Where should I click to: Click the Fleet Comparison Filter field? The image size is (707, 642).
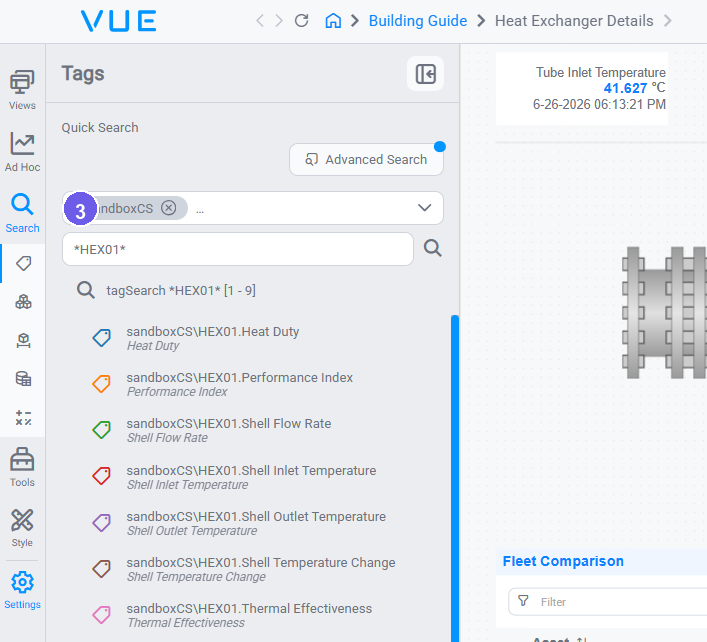tap(607, 602)
